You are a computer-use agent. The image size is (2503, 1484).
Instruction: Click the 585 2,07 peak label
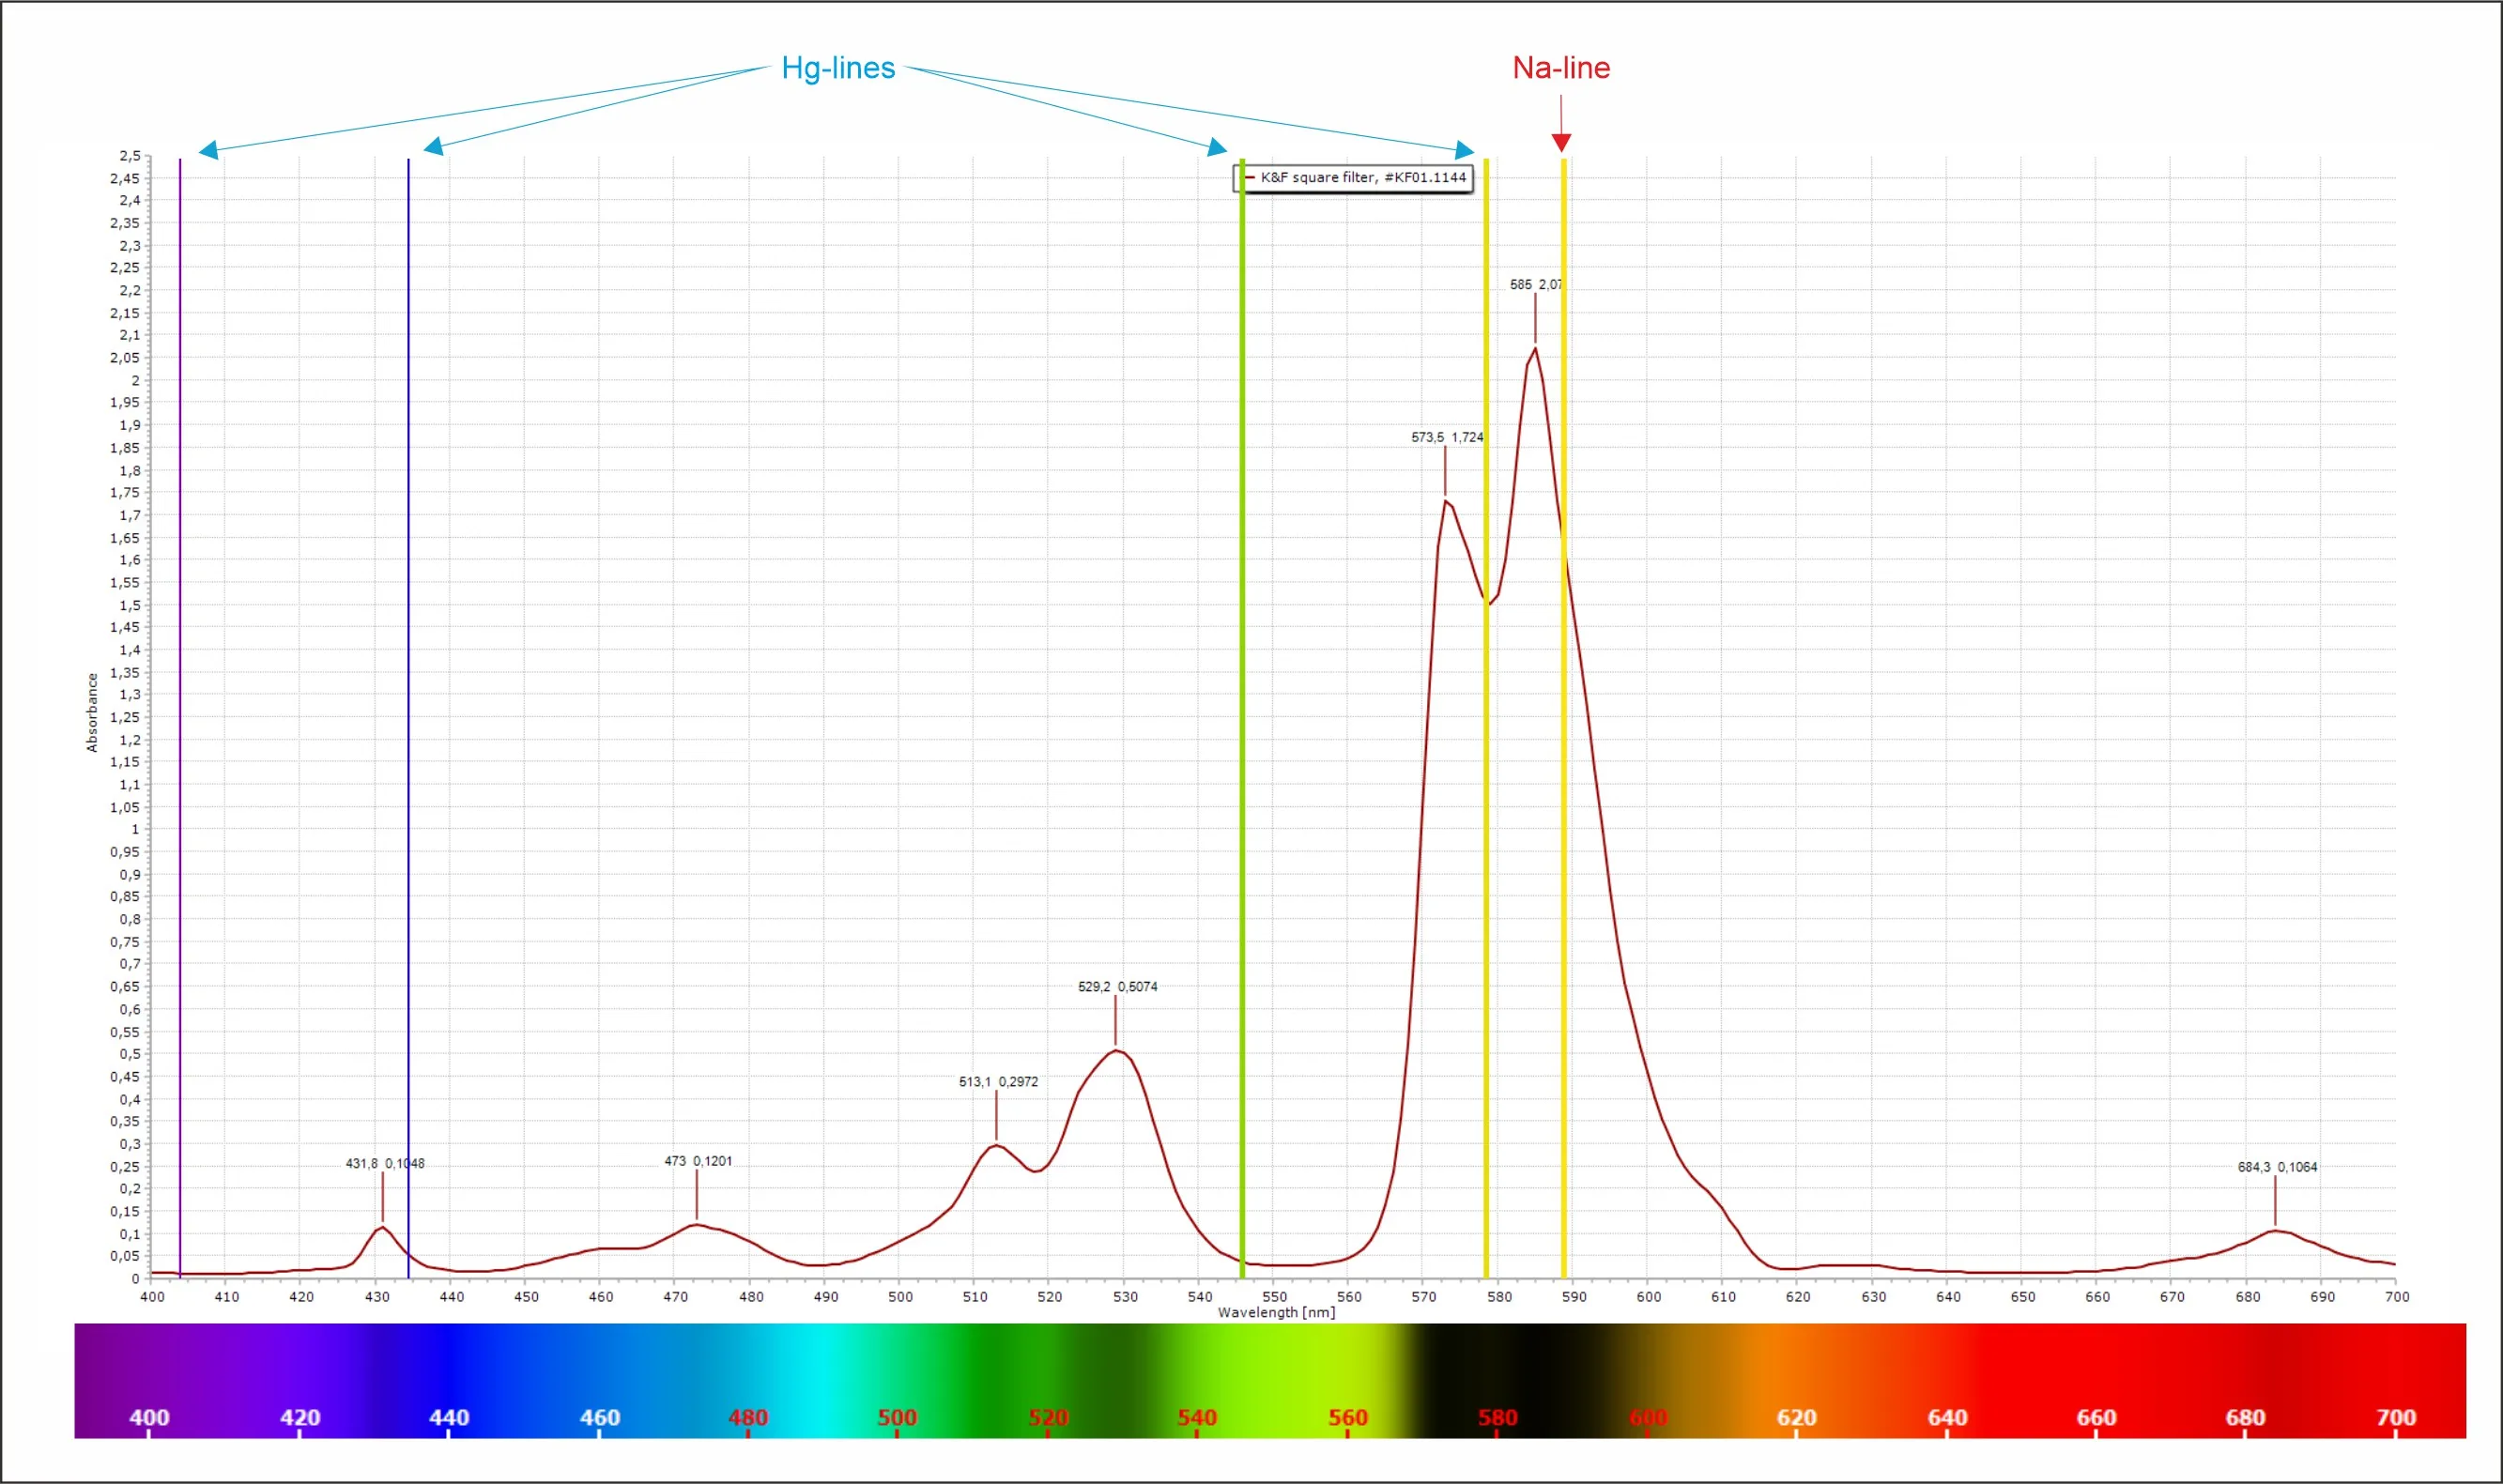tap(1536, 285)
